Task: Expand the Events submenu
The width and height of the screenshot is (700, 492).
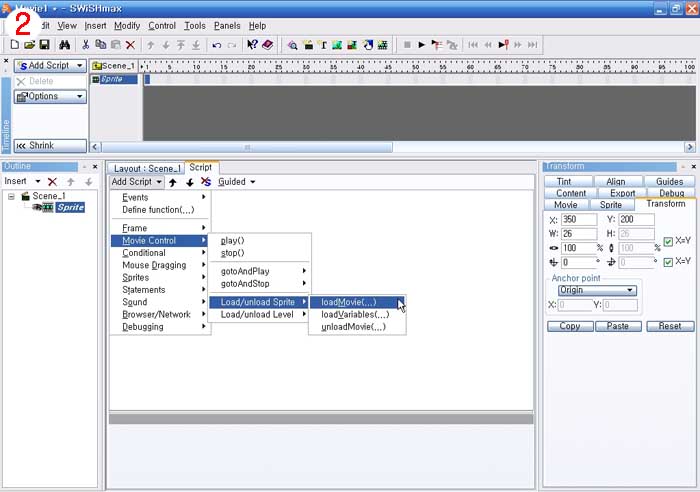Action: (x=161, y=197)
